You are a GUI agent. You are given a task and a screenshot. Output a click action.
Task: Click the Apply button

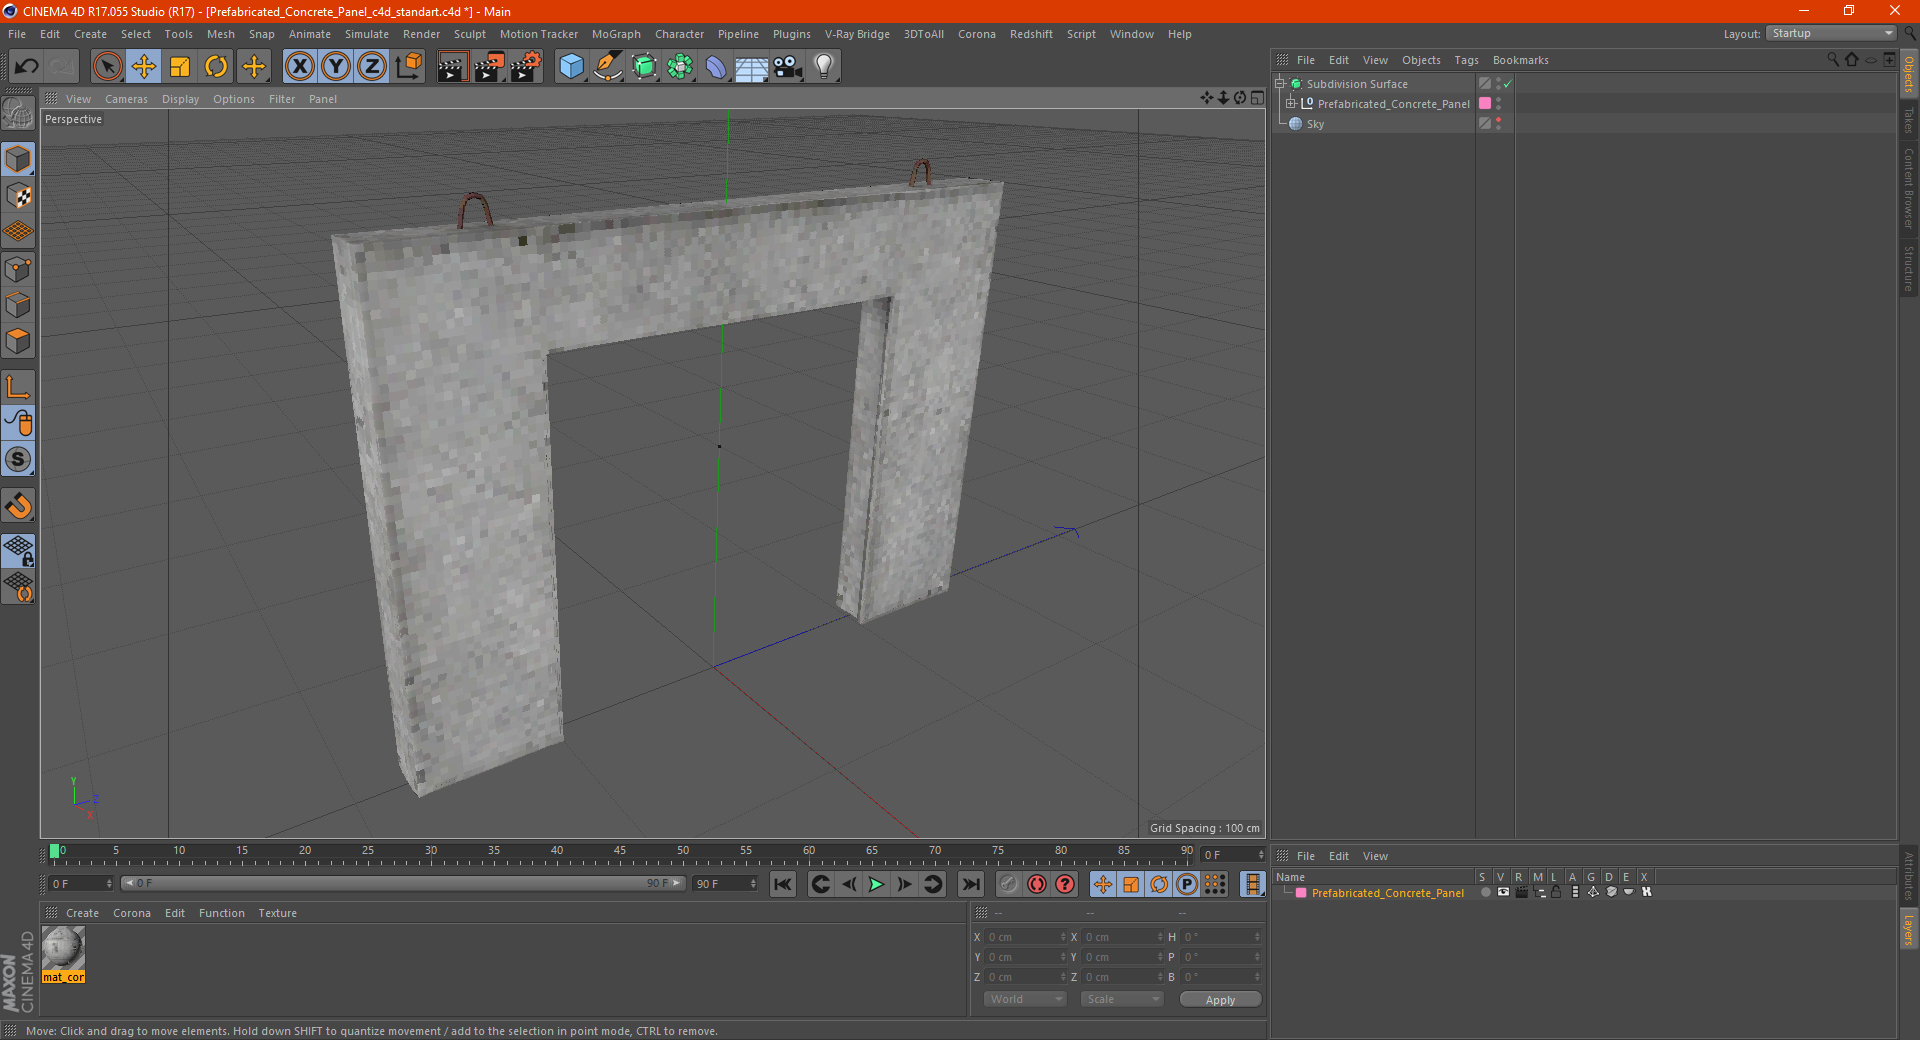tap(1220, 1000)
